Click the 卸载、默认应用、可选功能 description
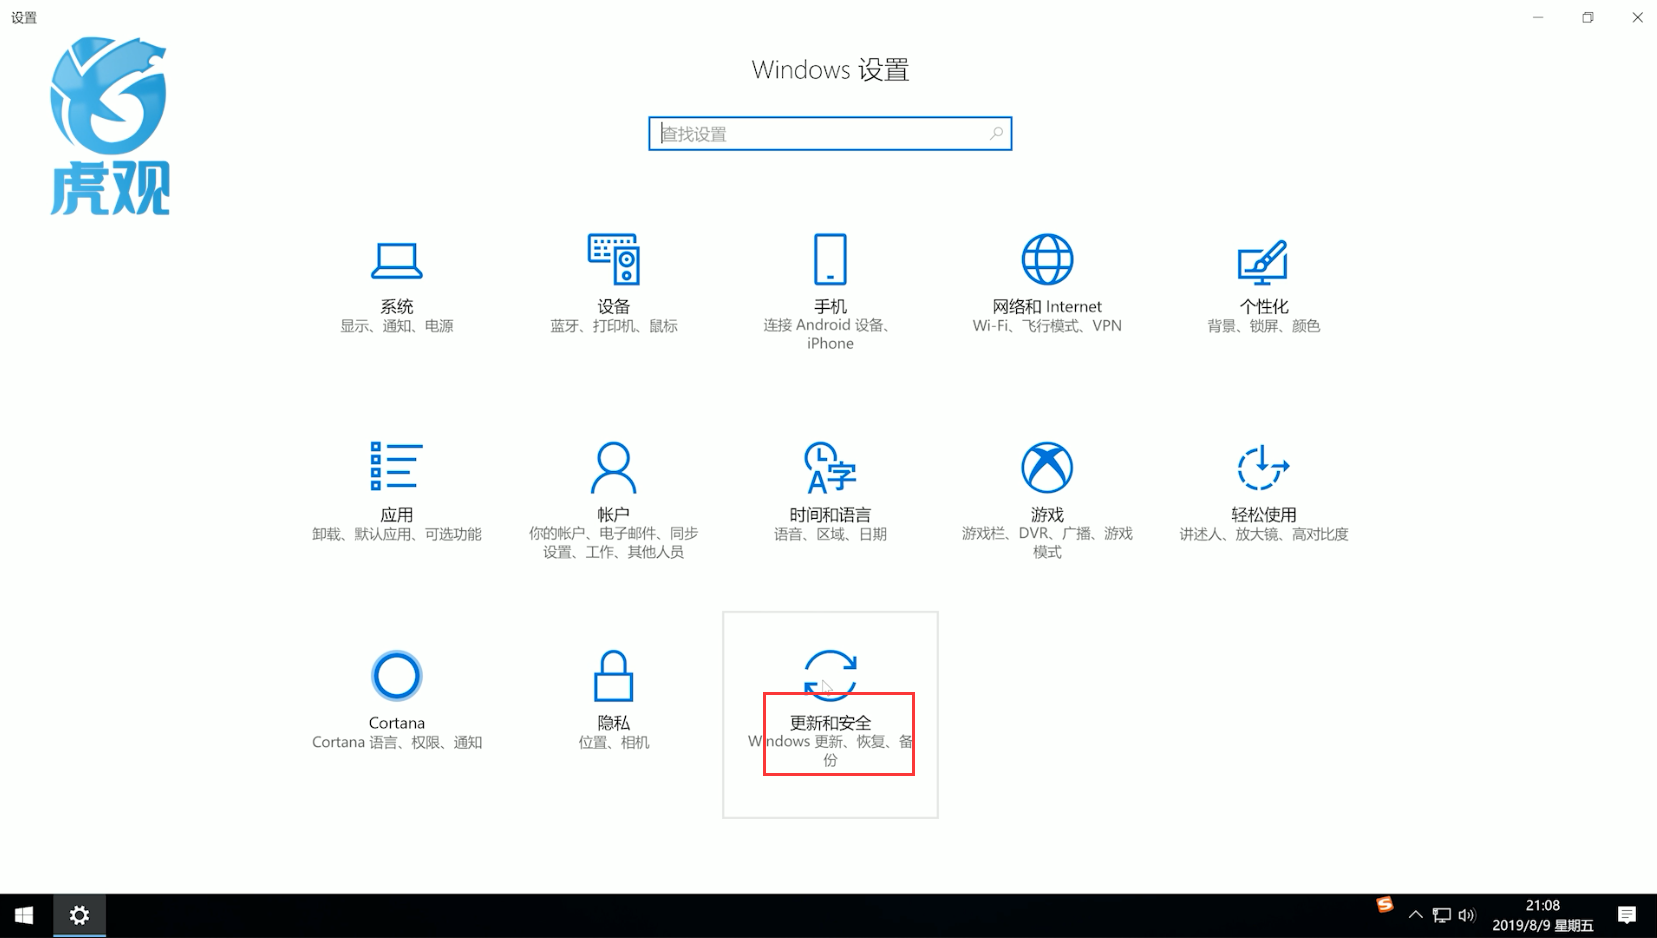The height and width of the screenshot is (938, 1657). (397, 534)
